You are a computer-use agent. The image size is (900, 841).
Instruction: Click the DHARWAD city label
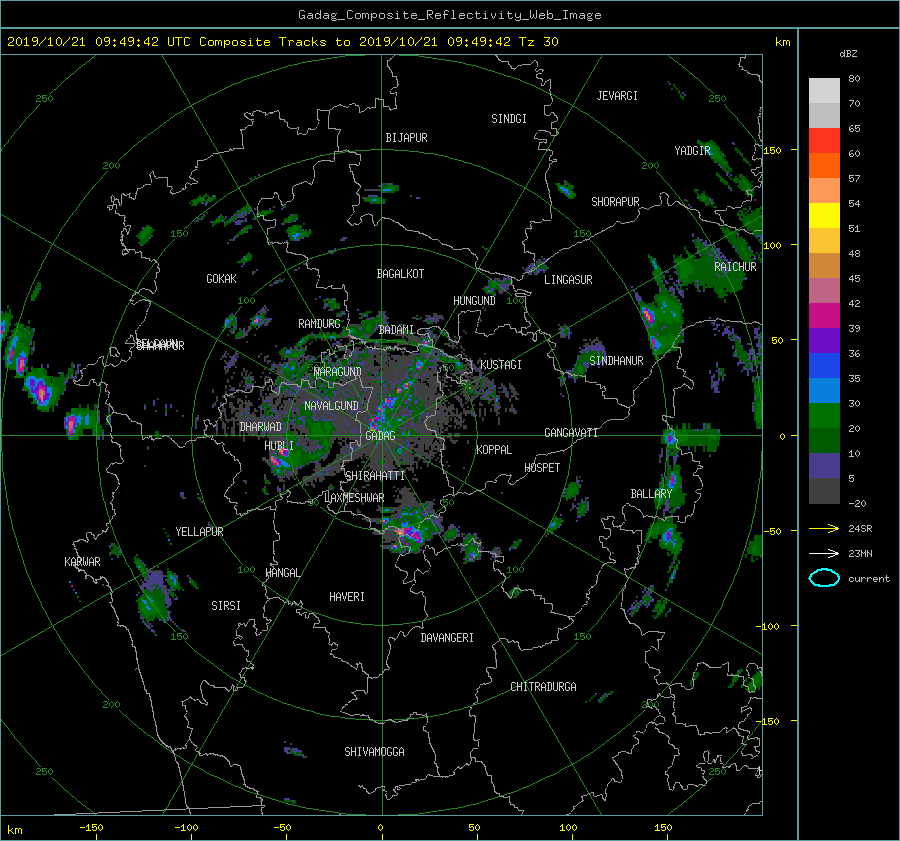coord(261,427)
